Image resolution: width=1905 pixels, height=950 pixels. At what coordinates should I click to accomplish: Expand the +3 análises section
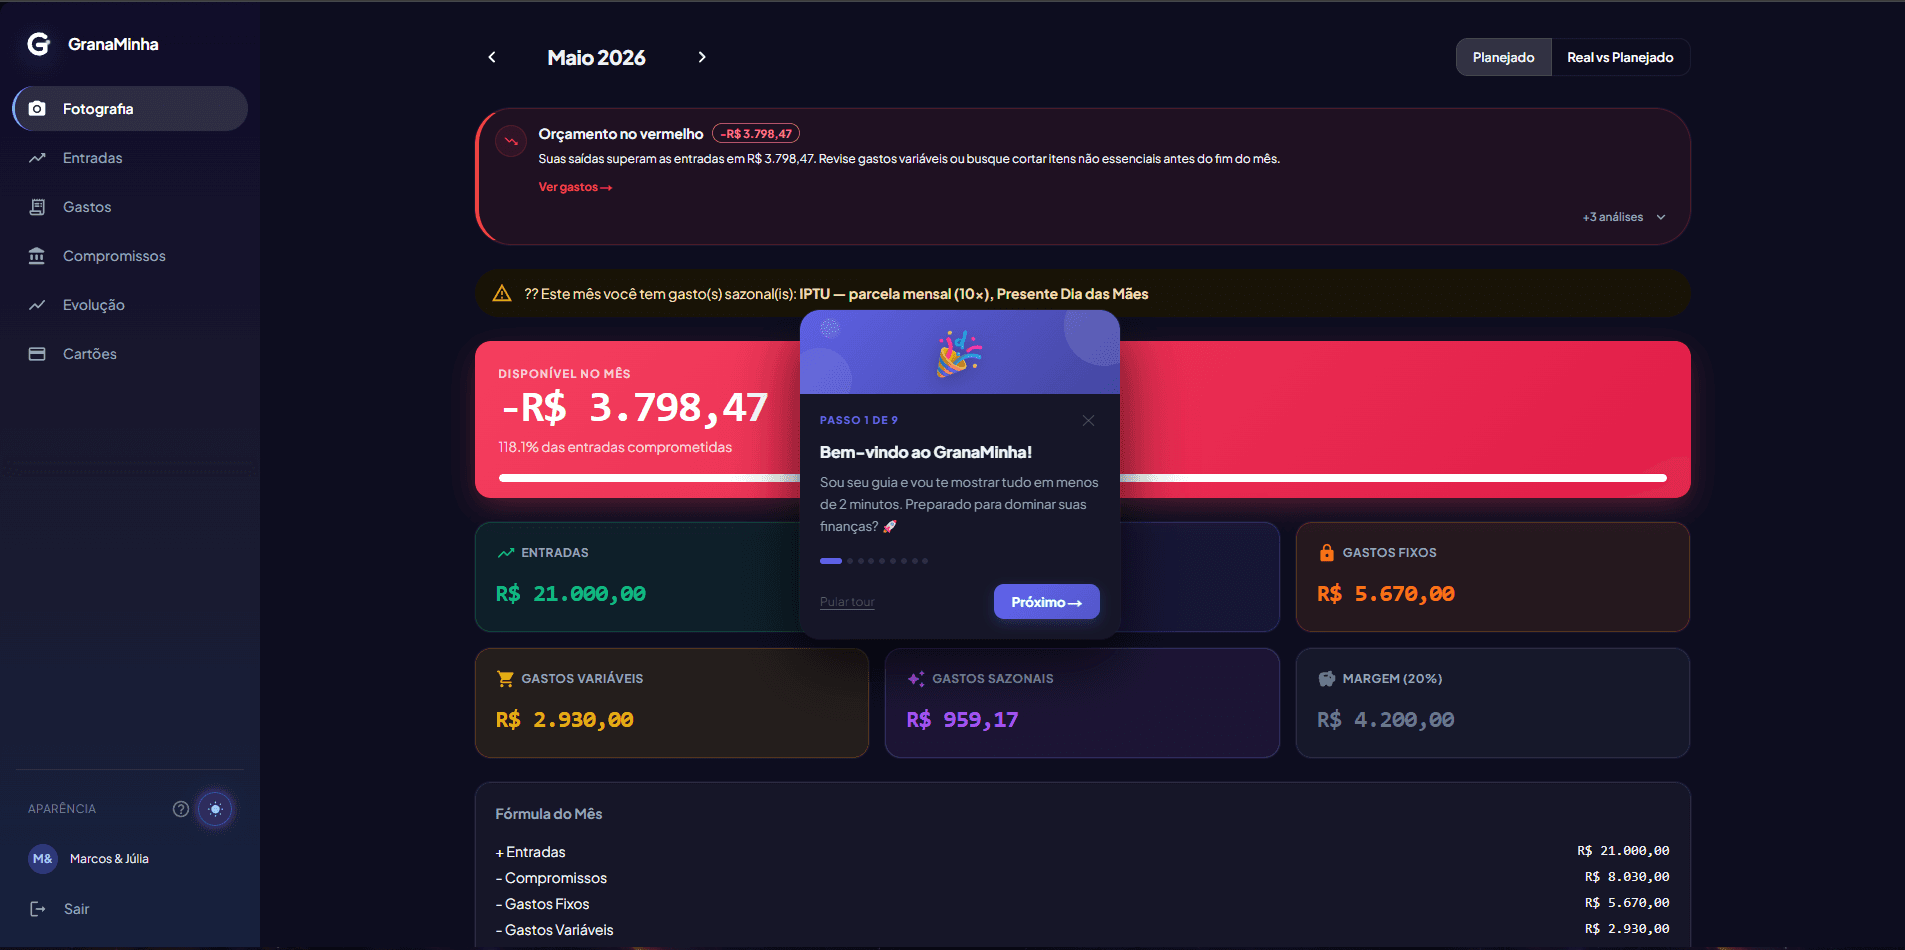pos(1624,217)
